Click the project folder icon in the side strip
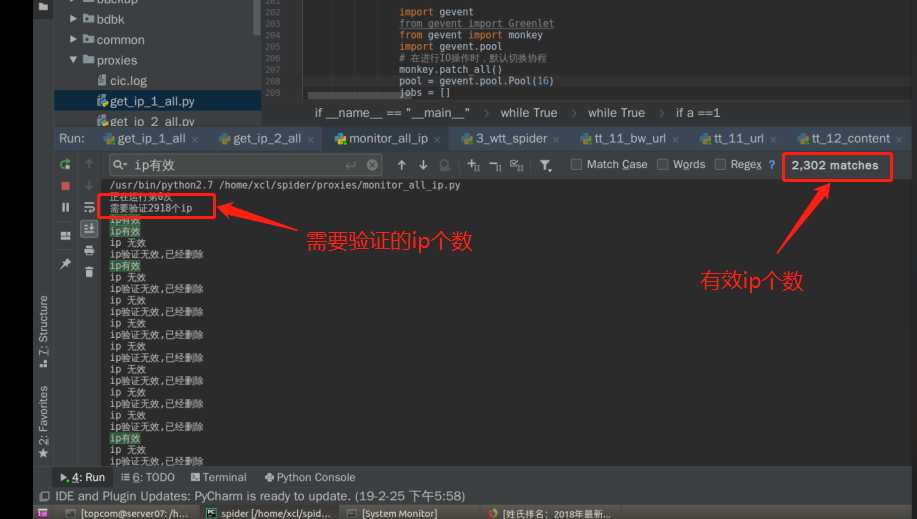 click(x=43, y=7)
